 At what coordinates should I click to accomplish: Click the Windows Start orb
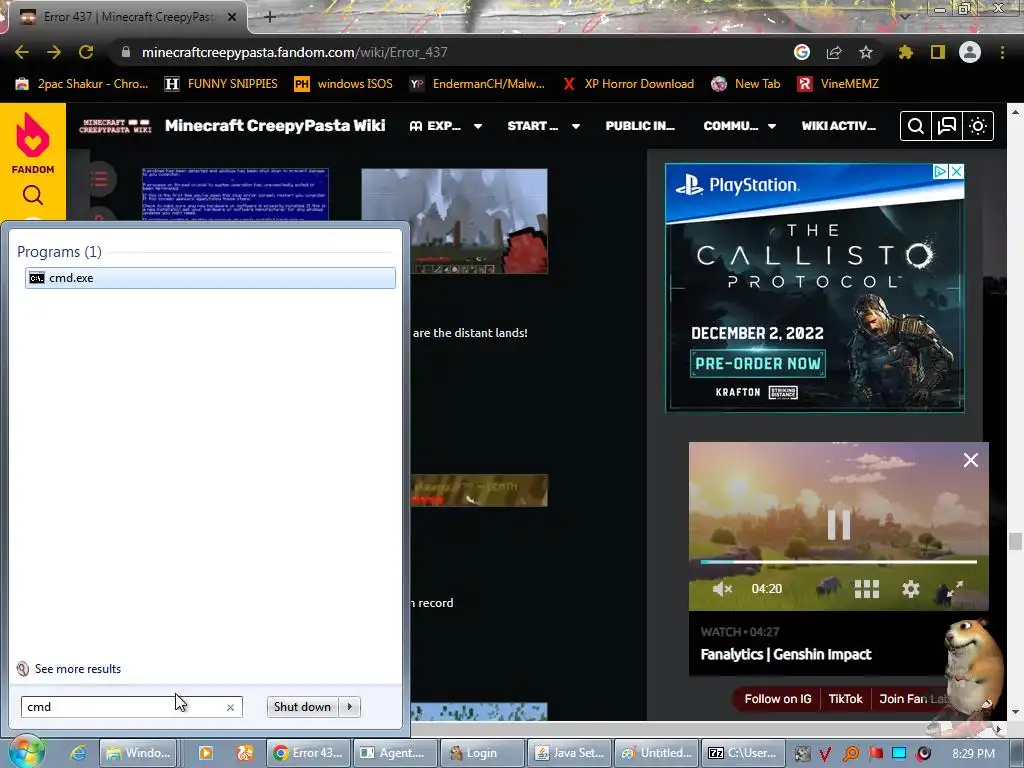25,752
